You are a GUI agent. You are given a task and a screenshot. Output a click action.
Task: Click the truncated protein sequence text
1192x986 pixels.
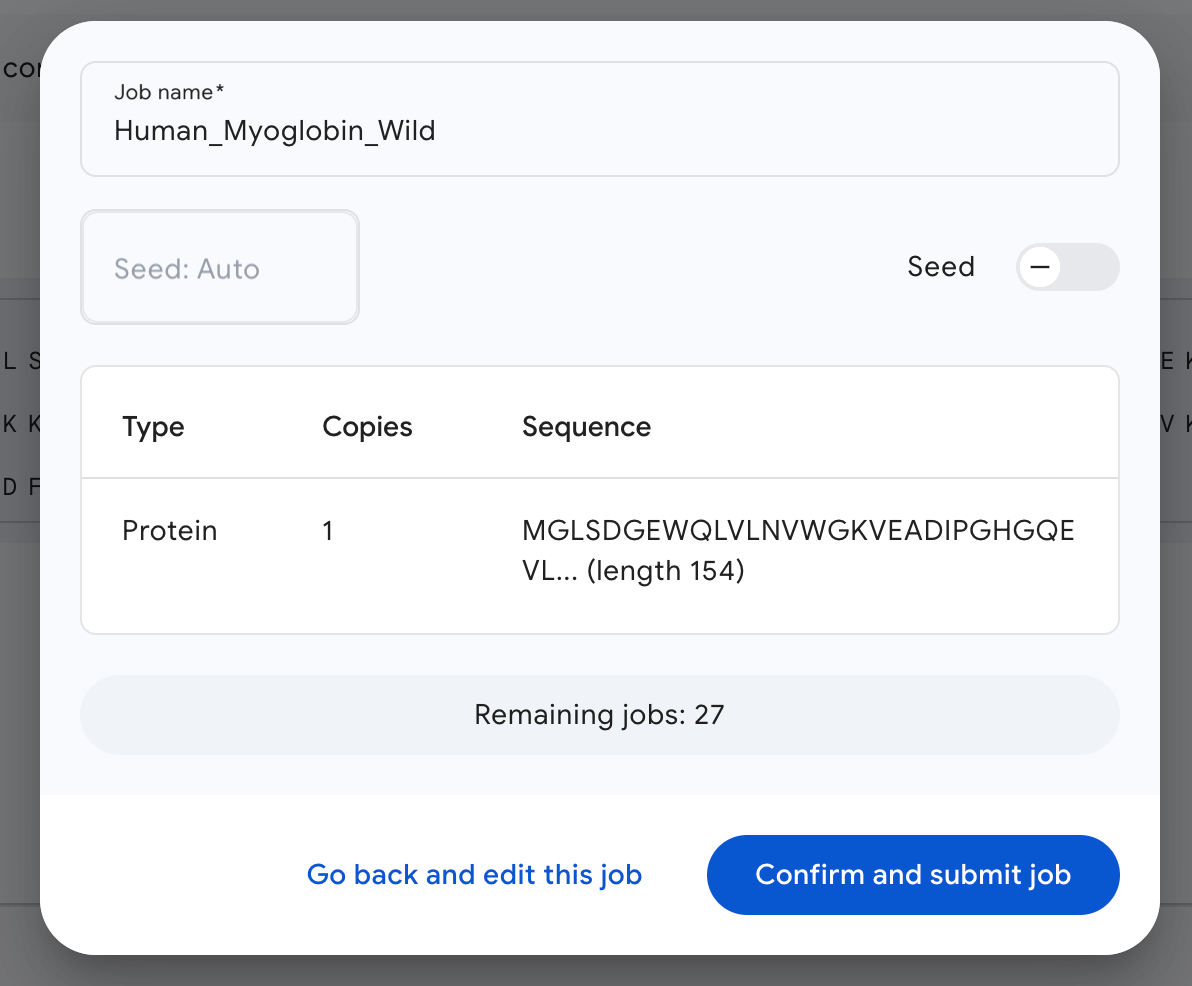(x=797, y=530)
